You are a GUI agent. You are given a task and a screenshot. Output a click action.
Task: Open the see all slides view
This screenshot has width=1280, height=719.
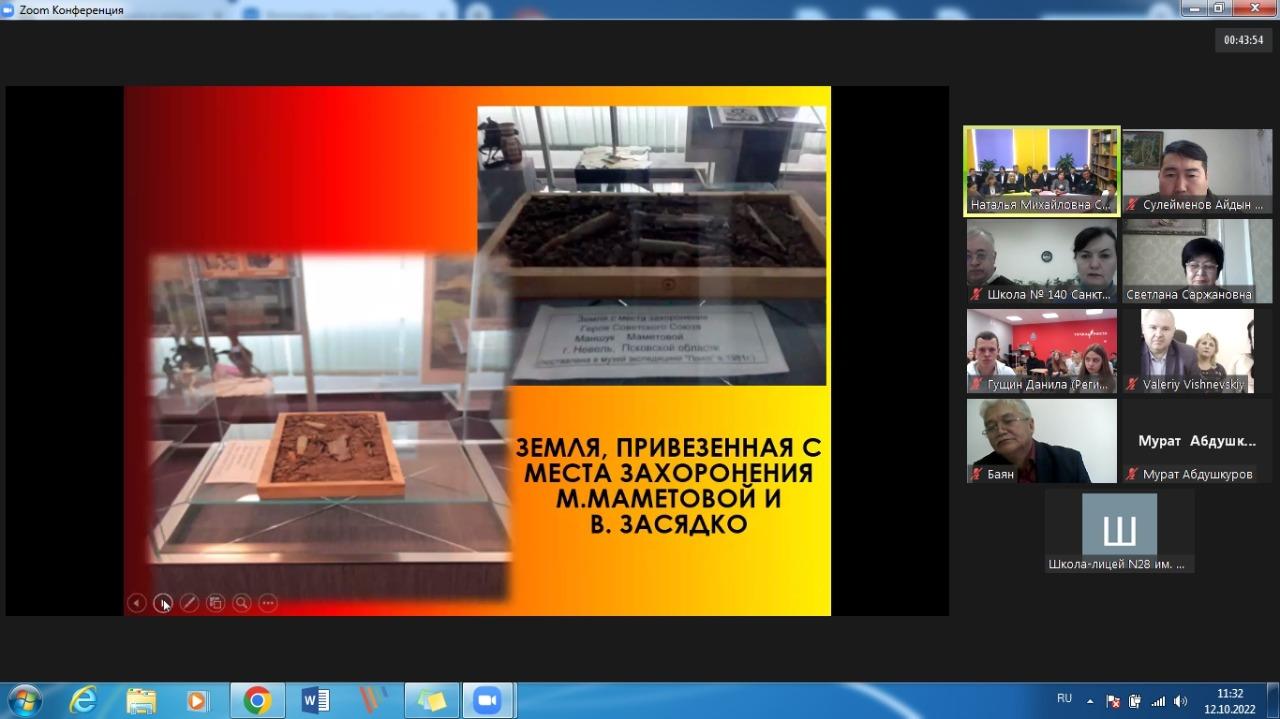tap(215, 603)
